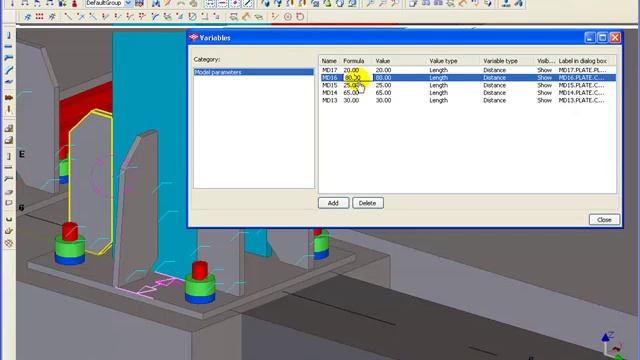This screenshot has width=640, height=360.
Task: Toggle the first blue snap switch in snapping toolbar
Action: (27, 17)
